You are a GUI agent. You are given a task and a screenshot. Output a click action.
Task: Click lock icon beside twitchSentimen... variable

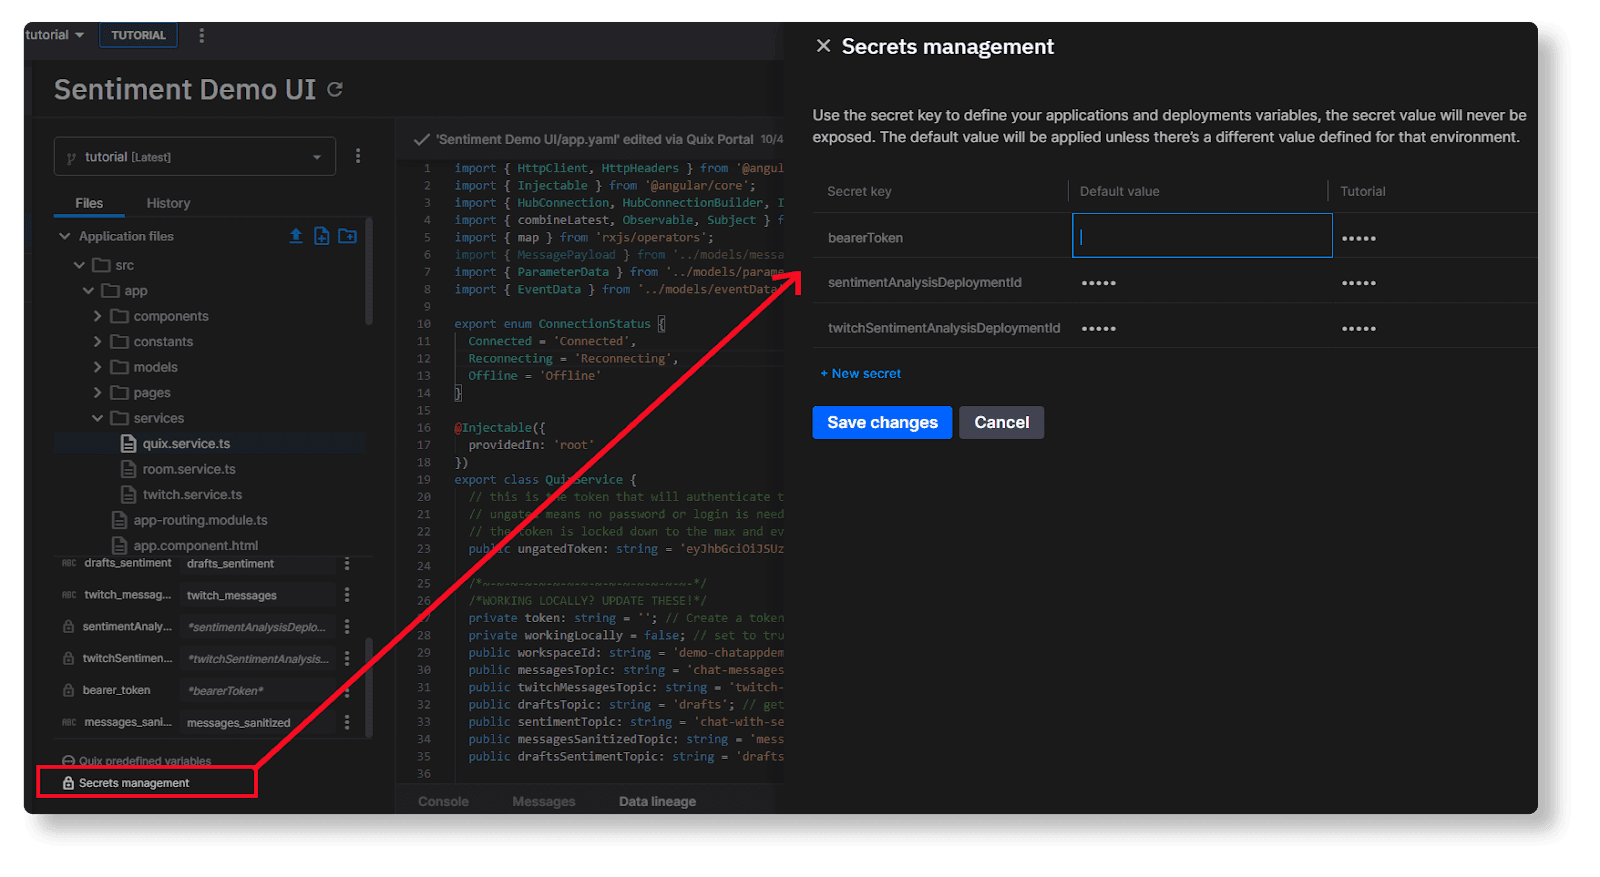(69, 658)
